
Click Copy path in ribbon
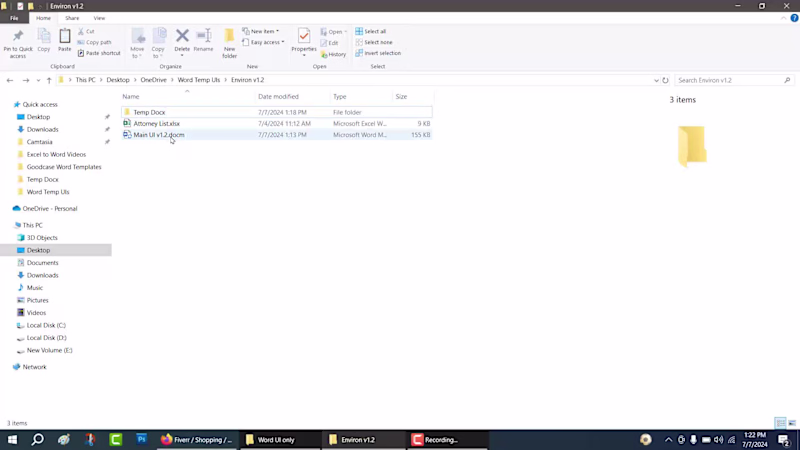pyautogui.click(x=94, y=42)
